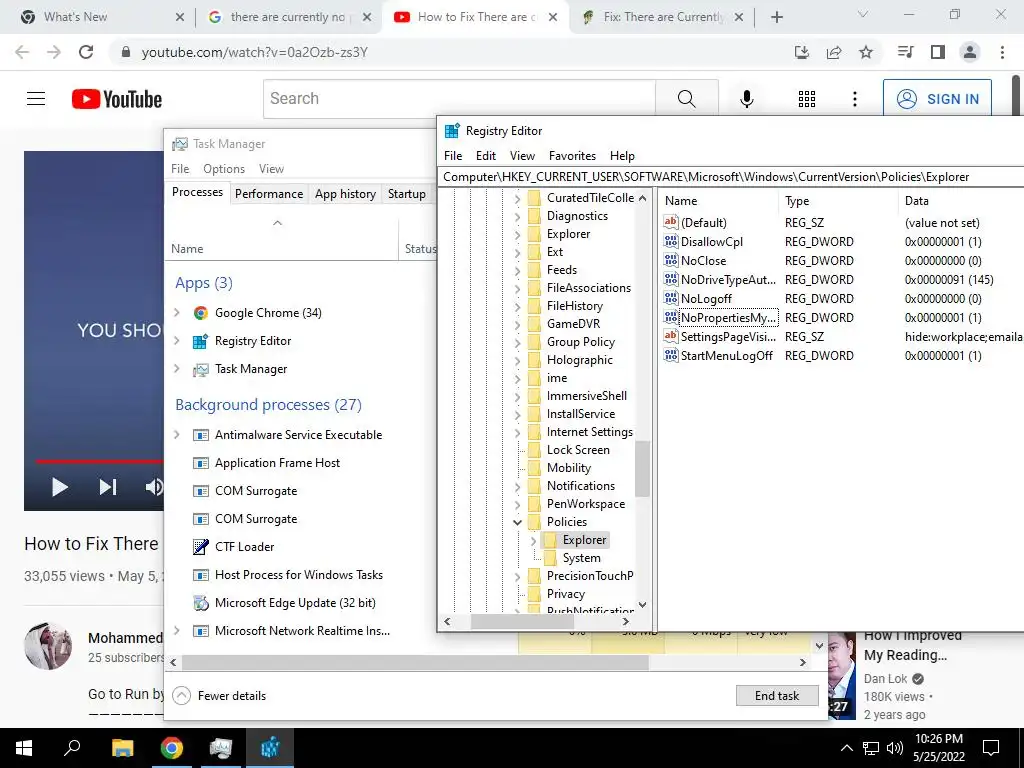Click the Task Manager horizontal scrollbar
The width and height of the screenshot is (1024, 768).
pyautogui.click(x=415, y=662)
